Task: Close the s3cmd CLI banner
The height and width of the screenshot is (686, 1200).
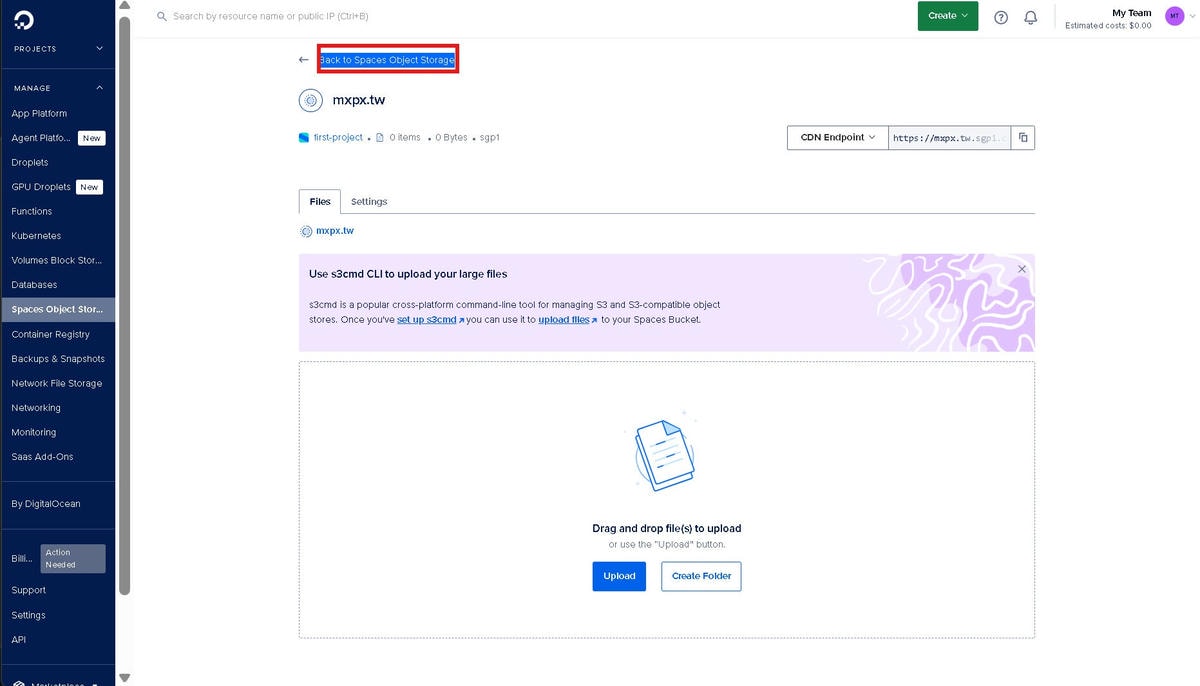Action: [1021, 269]
